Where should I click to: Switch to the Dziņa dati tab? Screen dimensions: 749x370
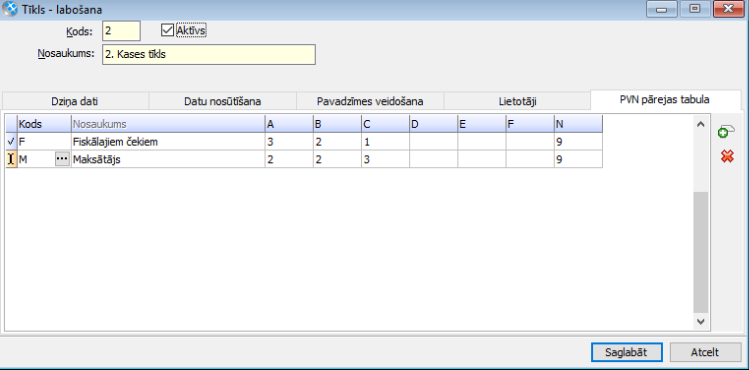pyautogui.click(x=75, y=102)
